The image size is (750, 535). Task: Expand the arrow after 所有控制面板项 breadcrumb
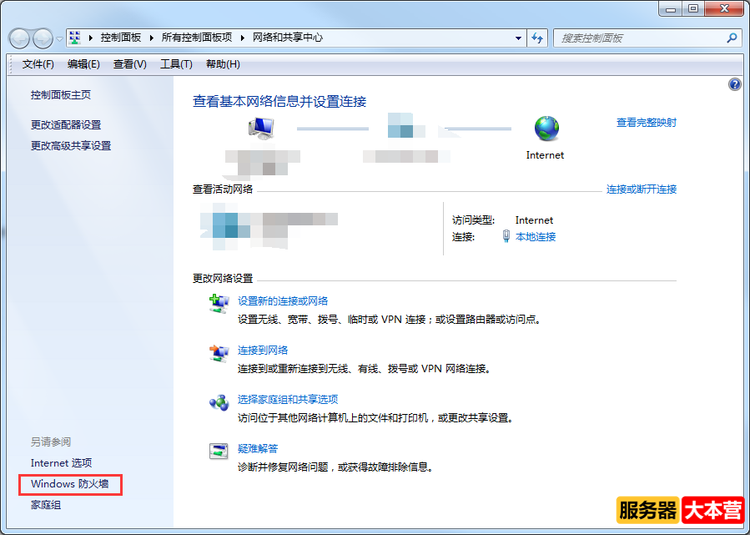pyautogui.click(x=243, y=38)
